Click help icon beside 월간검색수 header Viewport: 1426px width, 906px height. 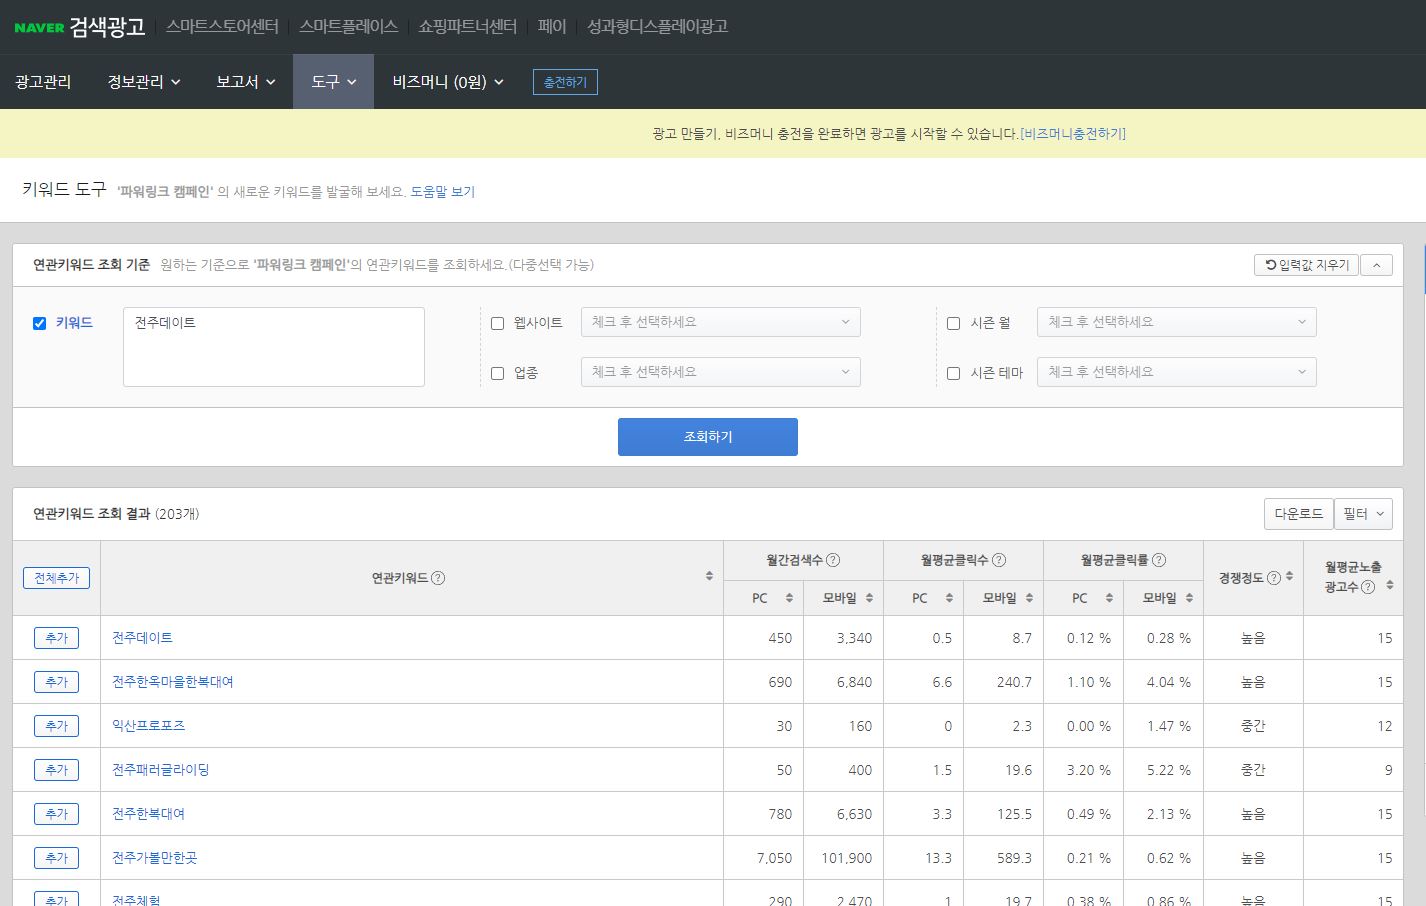click(833, 560)
